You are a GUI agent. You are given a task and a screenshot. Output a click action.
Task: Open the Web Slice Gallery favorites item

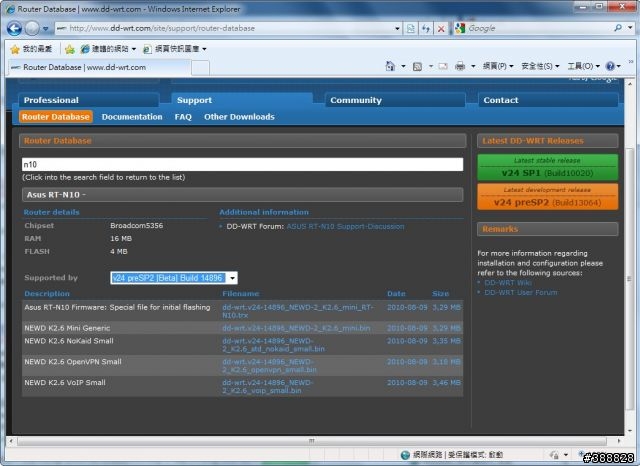[175, 49]
